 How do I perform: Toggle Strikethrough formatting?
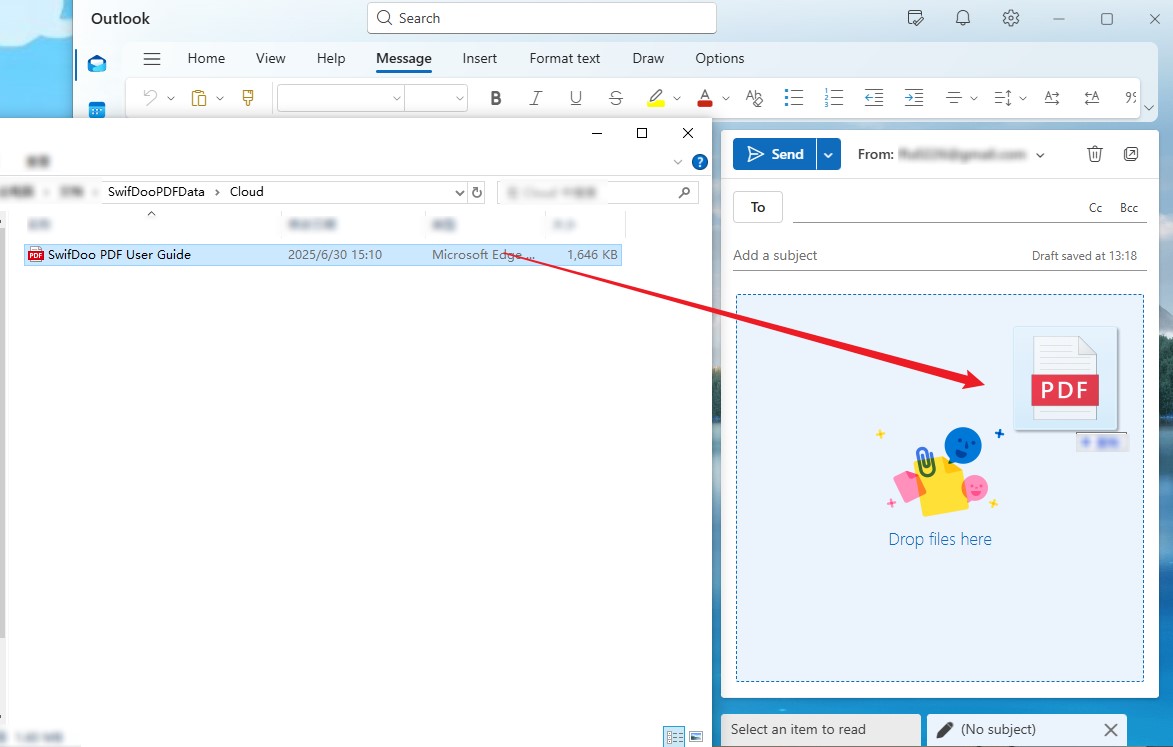616,98
